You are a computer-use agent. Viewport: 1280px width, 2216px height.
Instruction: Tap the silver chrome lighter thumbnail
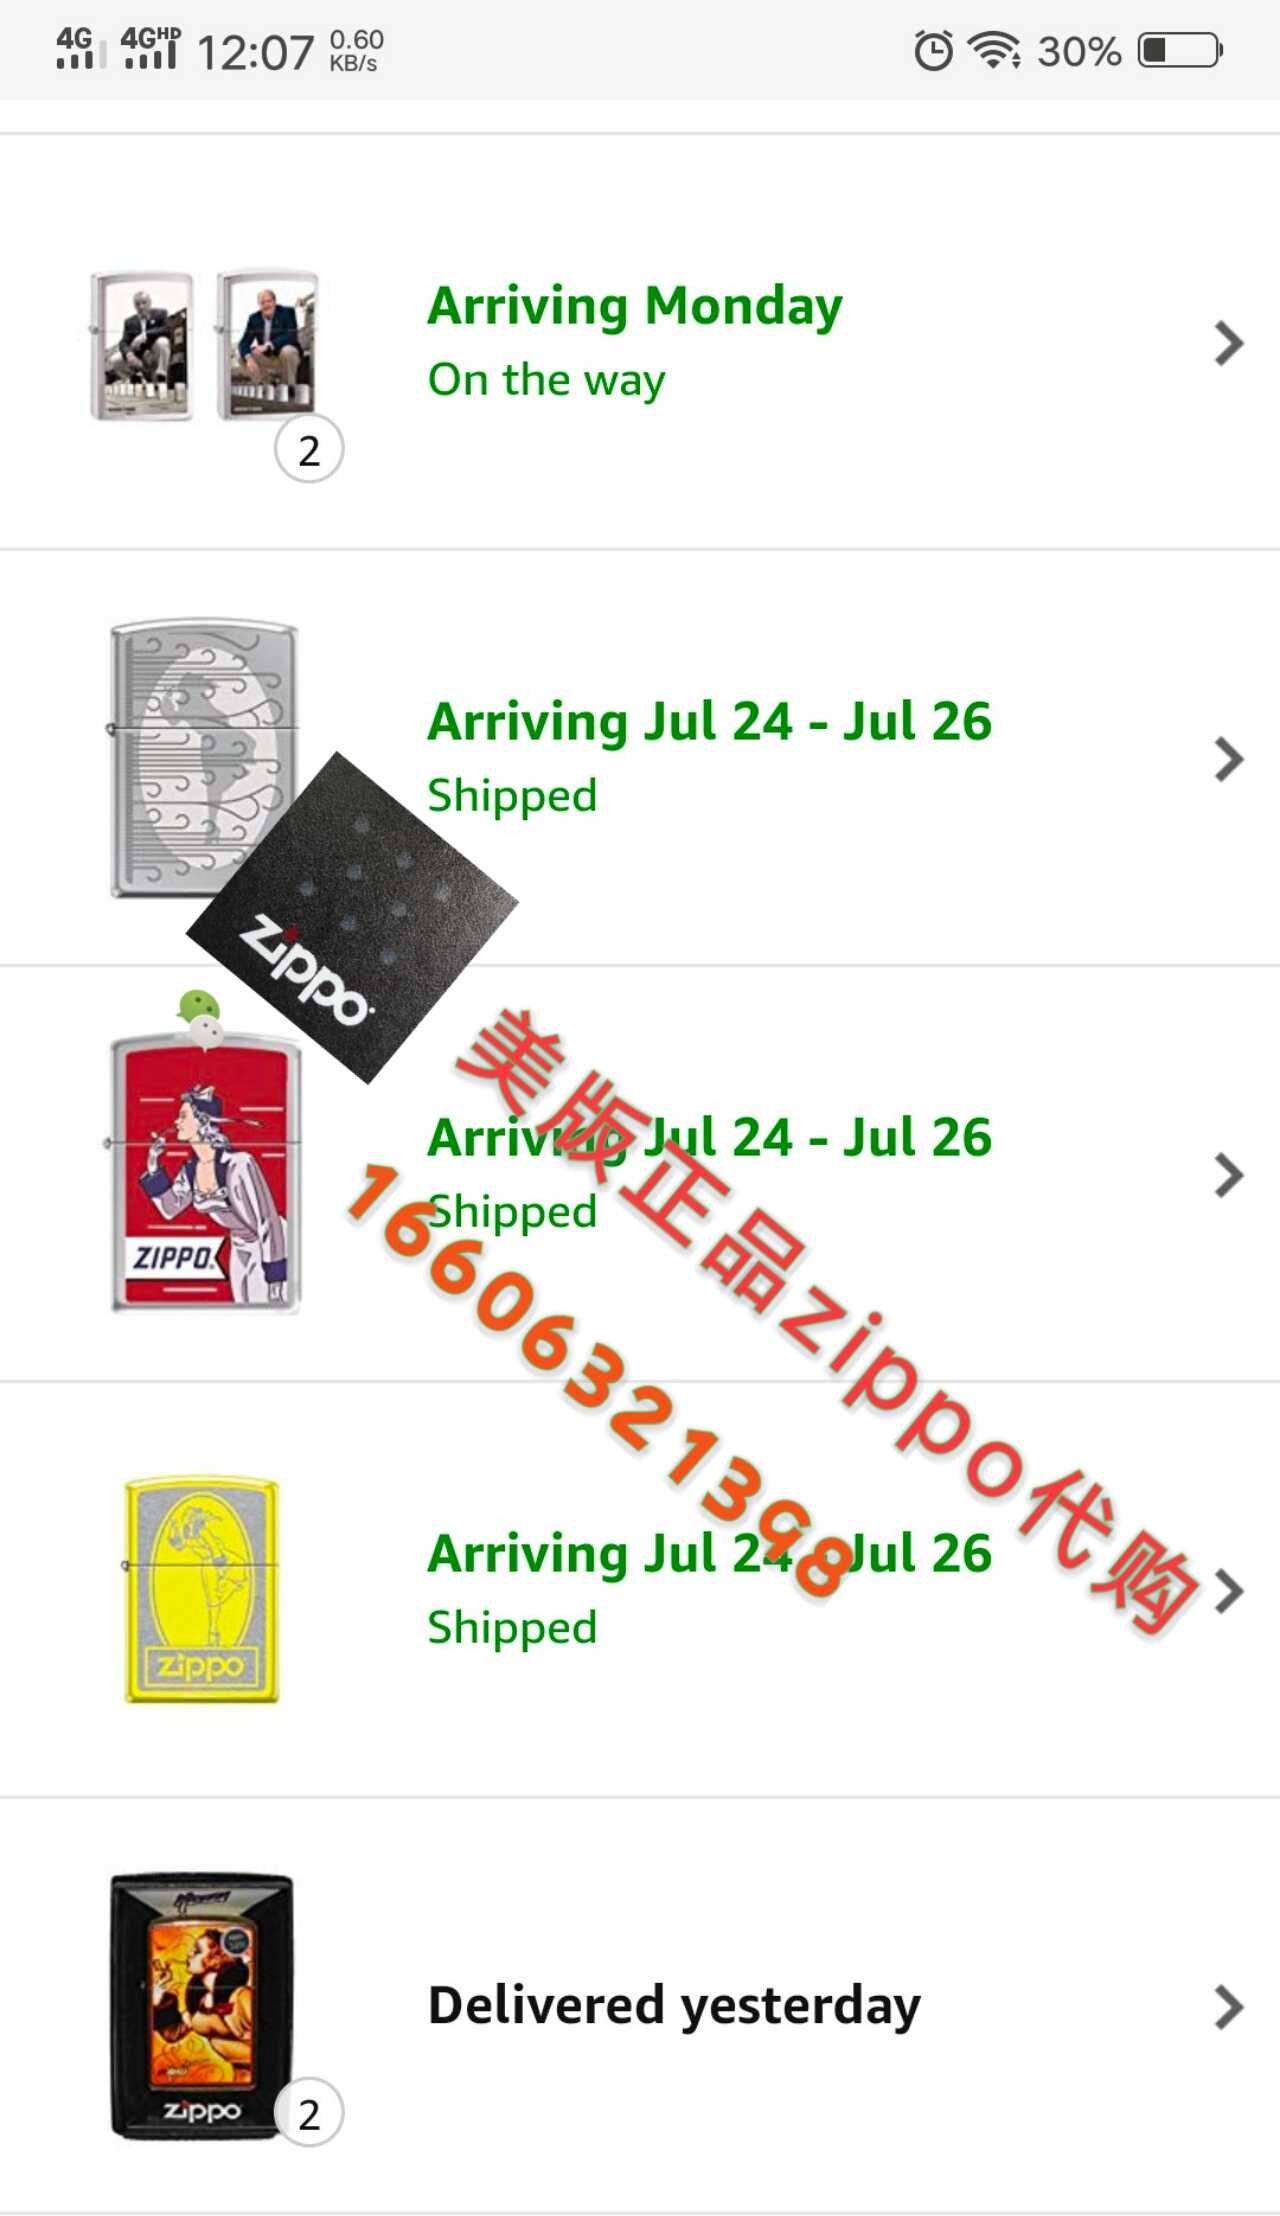203,758
